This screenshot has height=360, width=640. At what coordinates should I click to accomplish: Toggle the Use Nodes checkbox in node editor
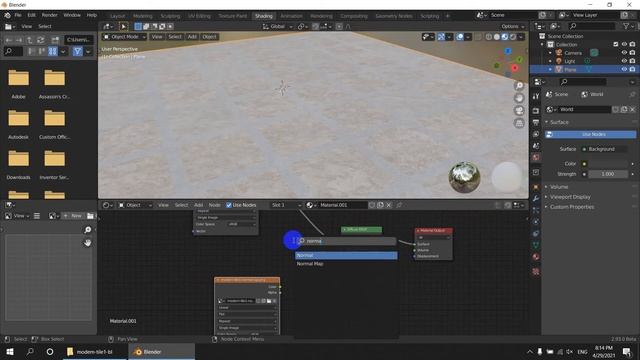pyautogui.click(x=229, y=205)
